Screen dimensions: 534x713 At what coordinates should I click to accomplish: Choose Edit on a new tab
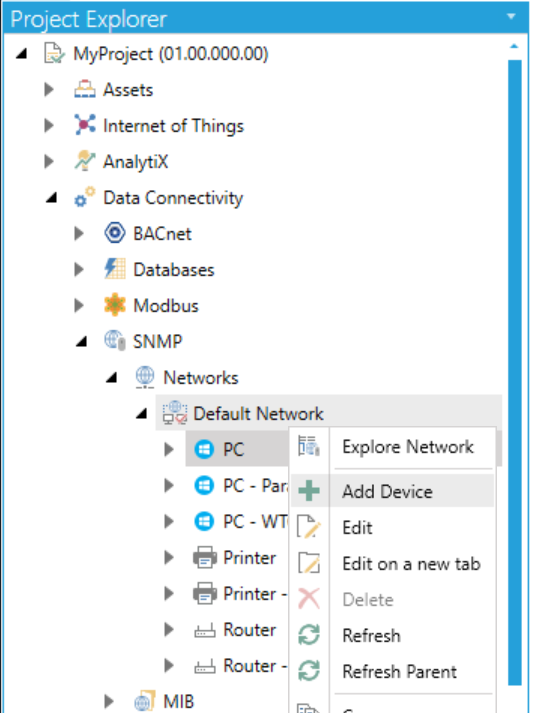click(x=411, y=564)
